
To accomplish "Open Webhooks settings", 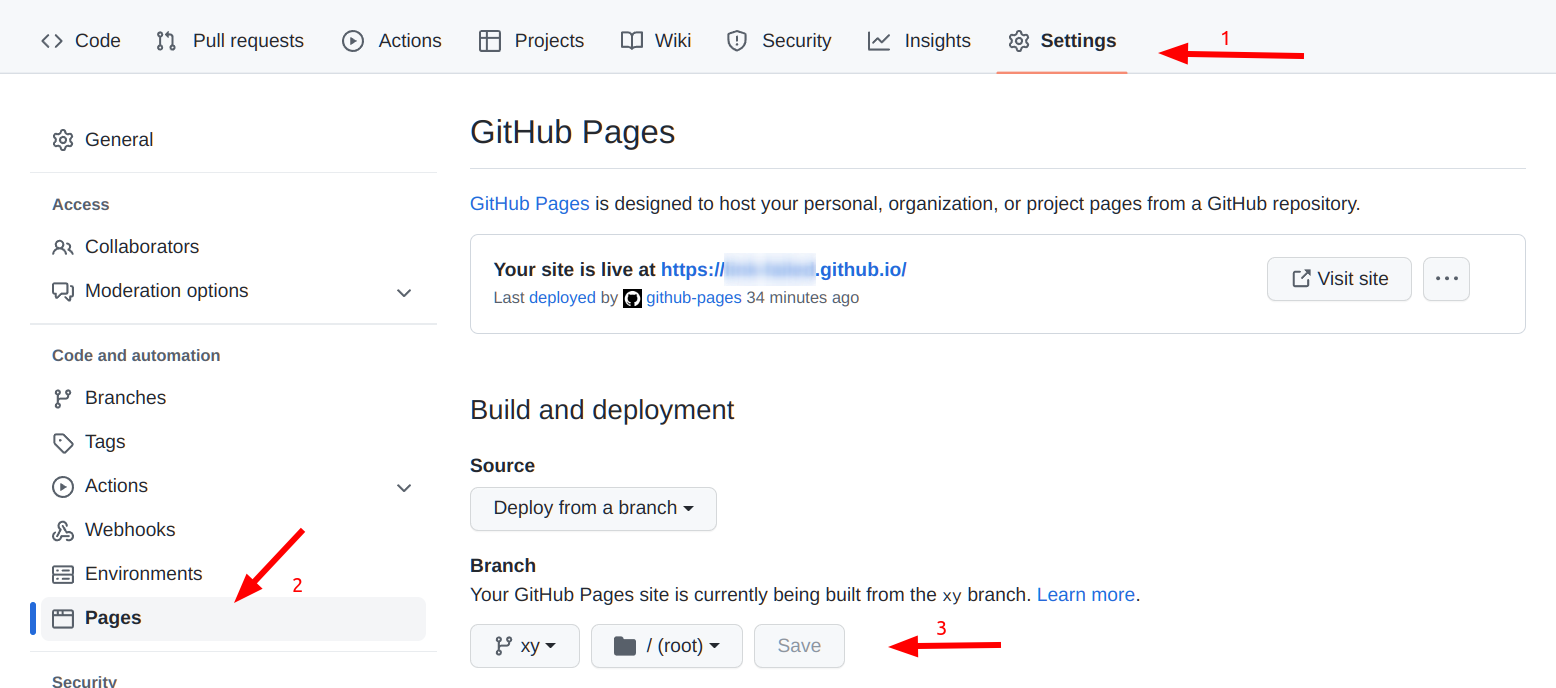I will coord(233,530).
